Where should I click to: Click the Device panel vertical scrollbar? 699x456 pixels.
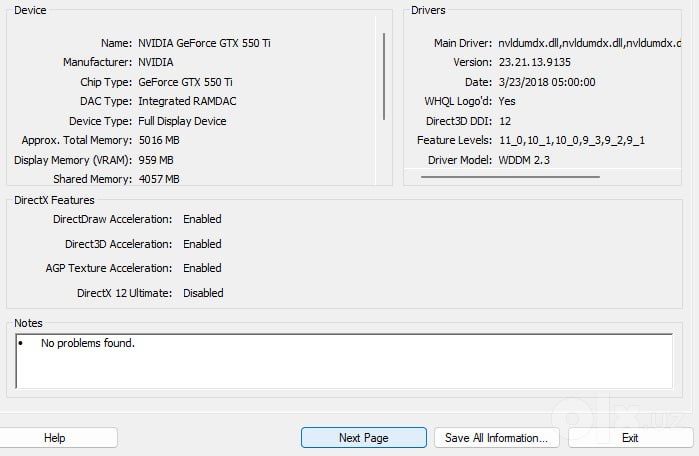click(384, 76)
